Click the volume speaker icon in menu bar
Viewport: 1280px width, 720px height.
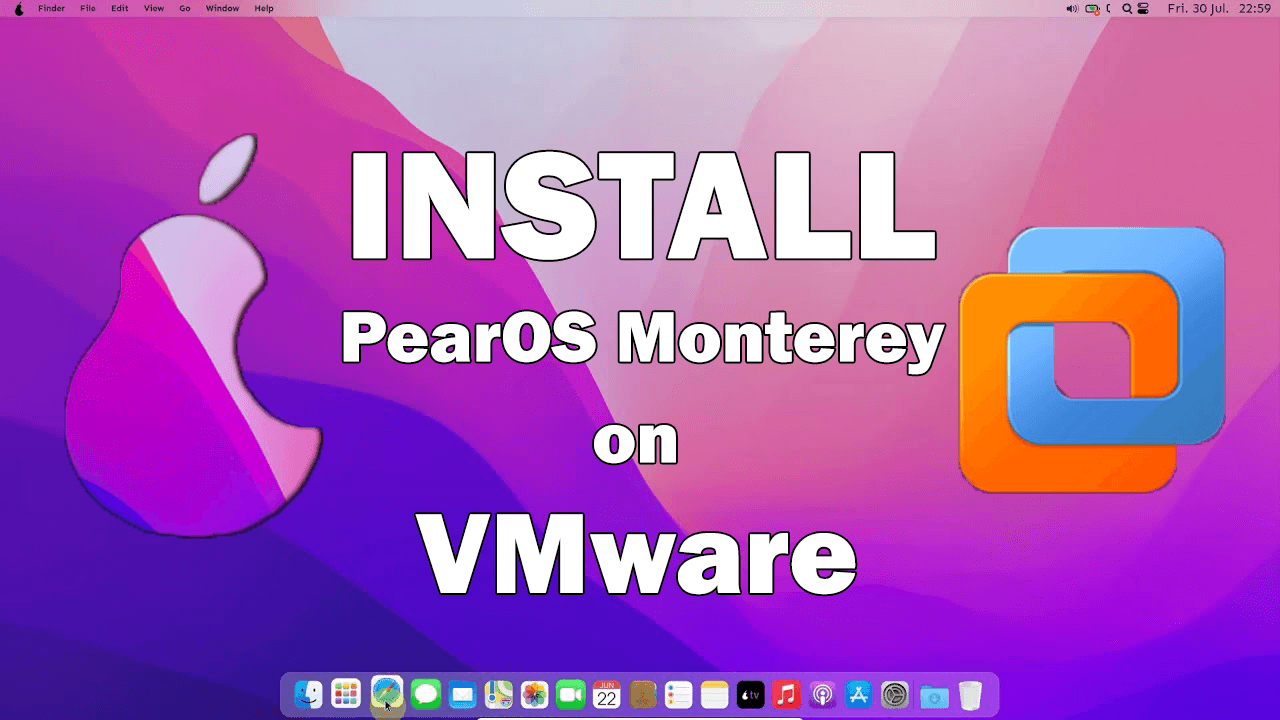point(1072,8)
